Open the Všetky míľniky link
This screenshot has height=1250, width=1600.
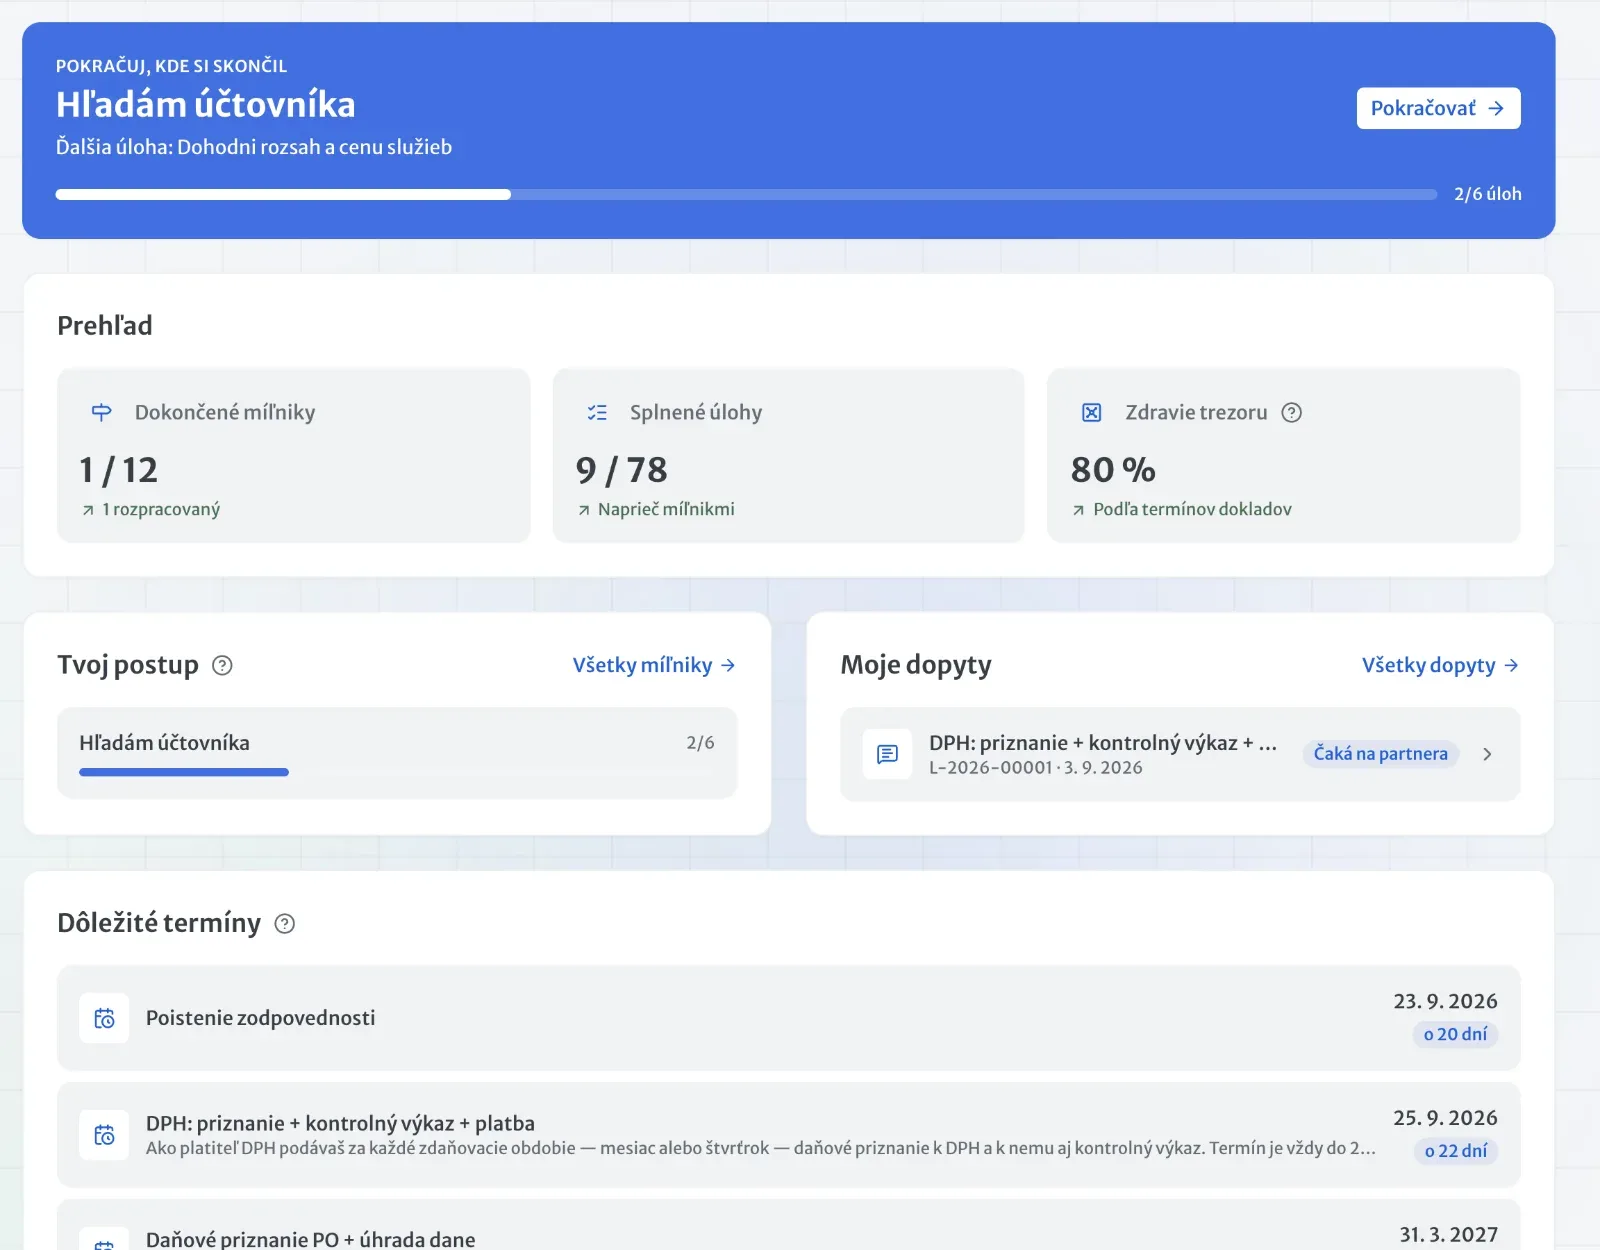pyautogui.click(x=654, y=665)
